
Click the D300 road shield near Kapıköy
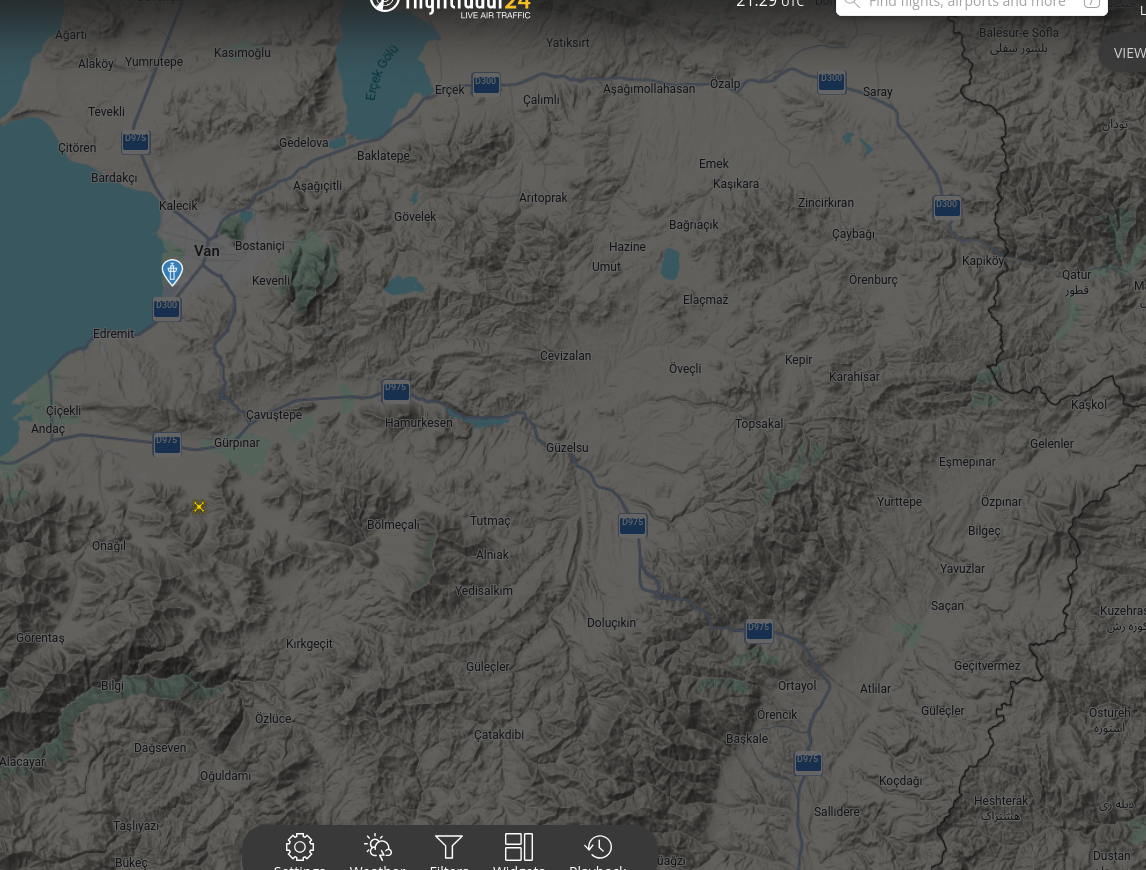tap(946, 206)
